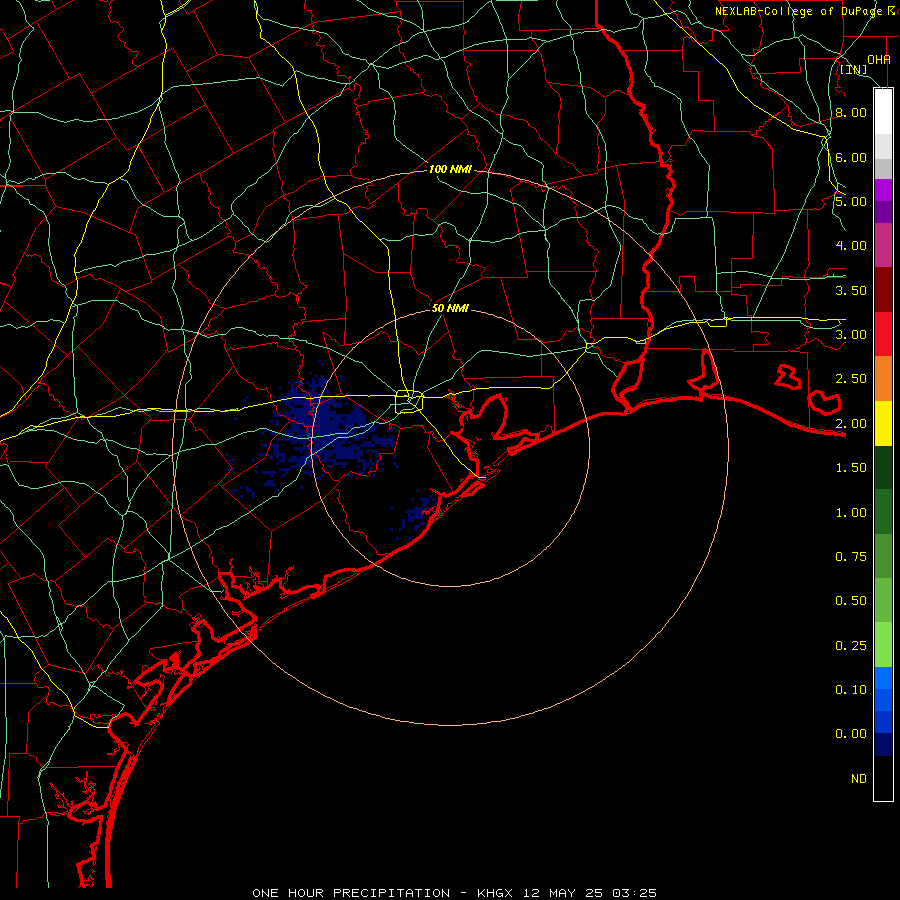
Task: Click the 2.50 scale value
Action: pyautogui.click(x=851, y=379)
